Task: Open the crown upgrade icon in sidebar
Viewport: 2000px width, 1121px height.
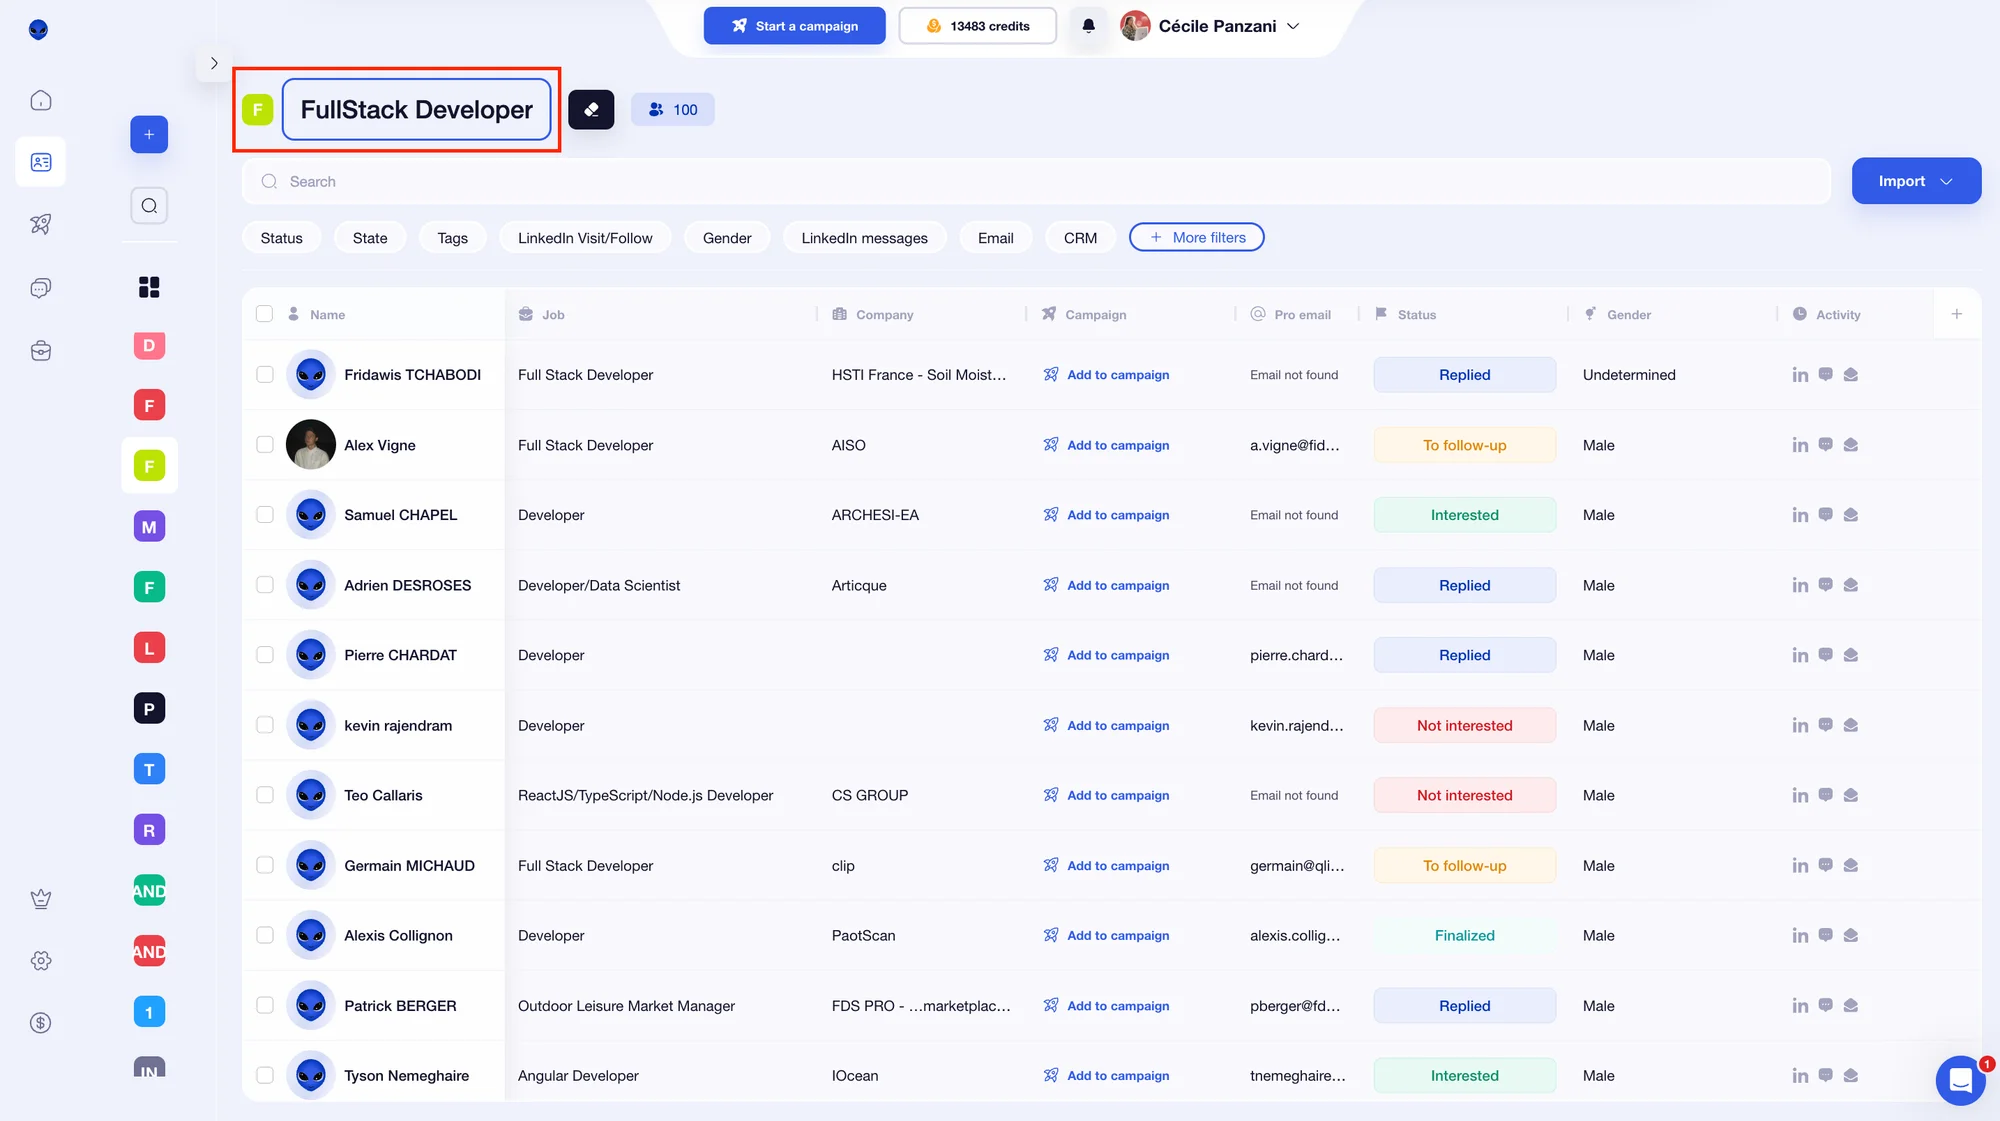Action: pos(40,898)
